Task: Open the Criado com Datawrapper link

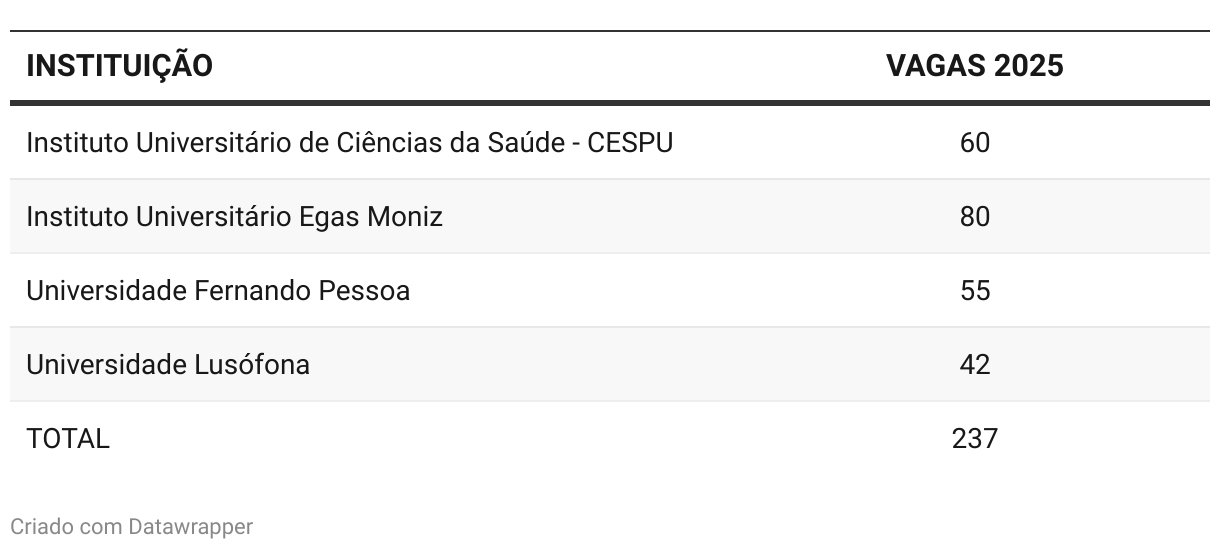Action: coord(132,526)
